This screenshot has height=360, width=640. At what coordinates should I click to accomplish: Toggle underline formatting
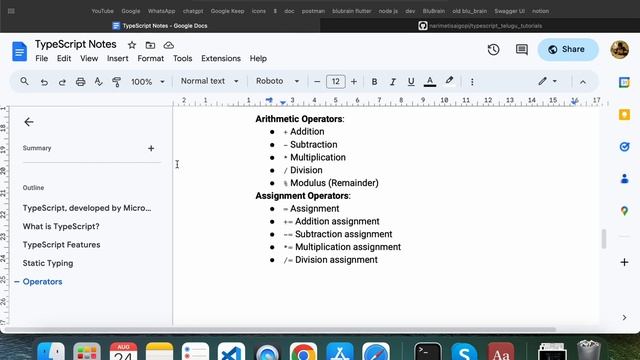click(411, 82)
